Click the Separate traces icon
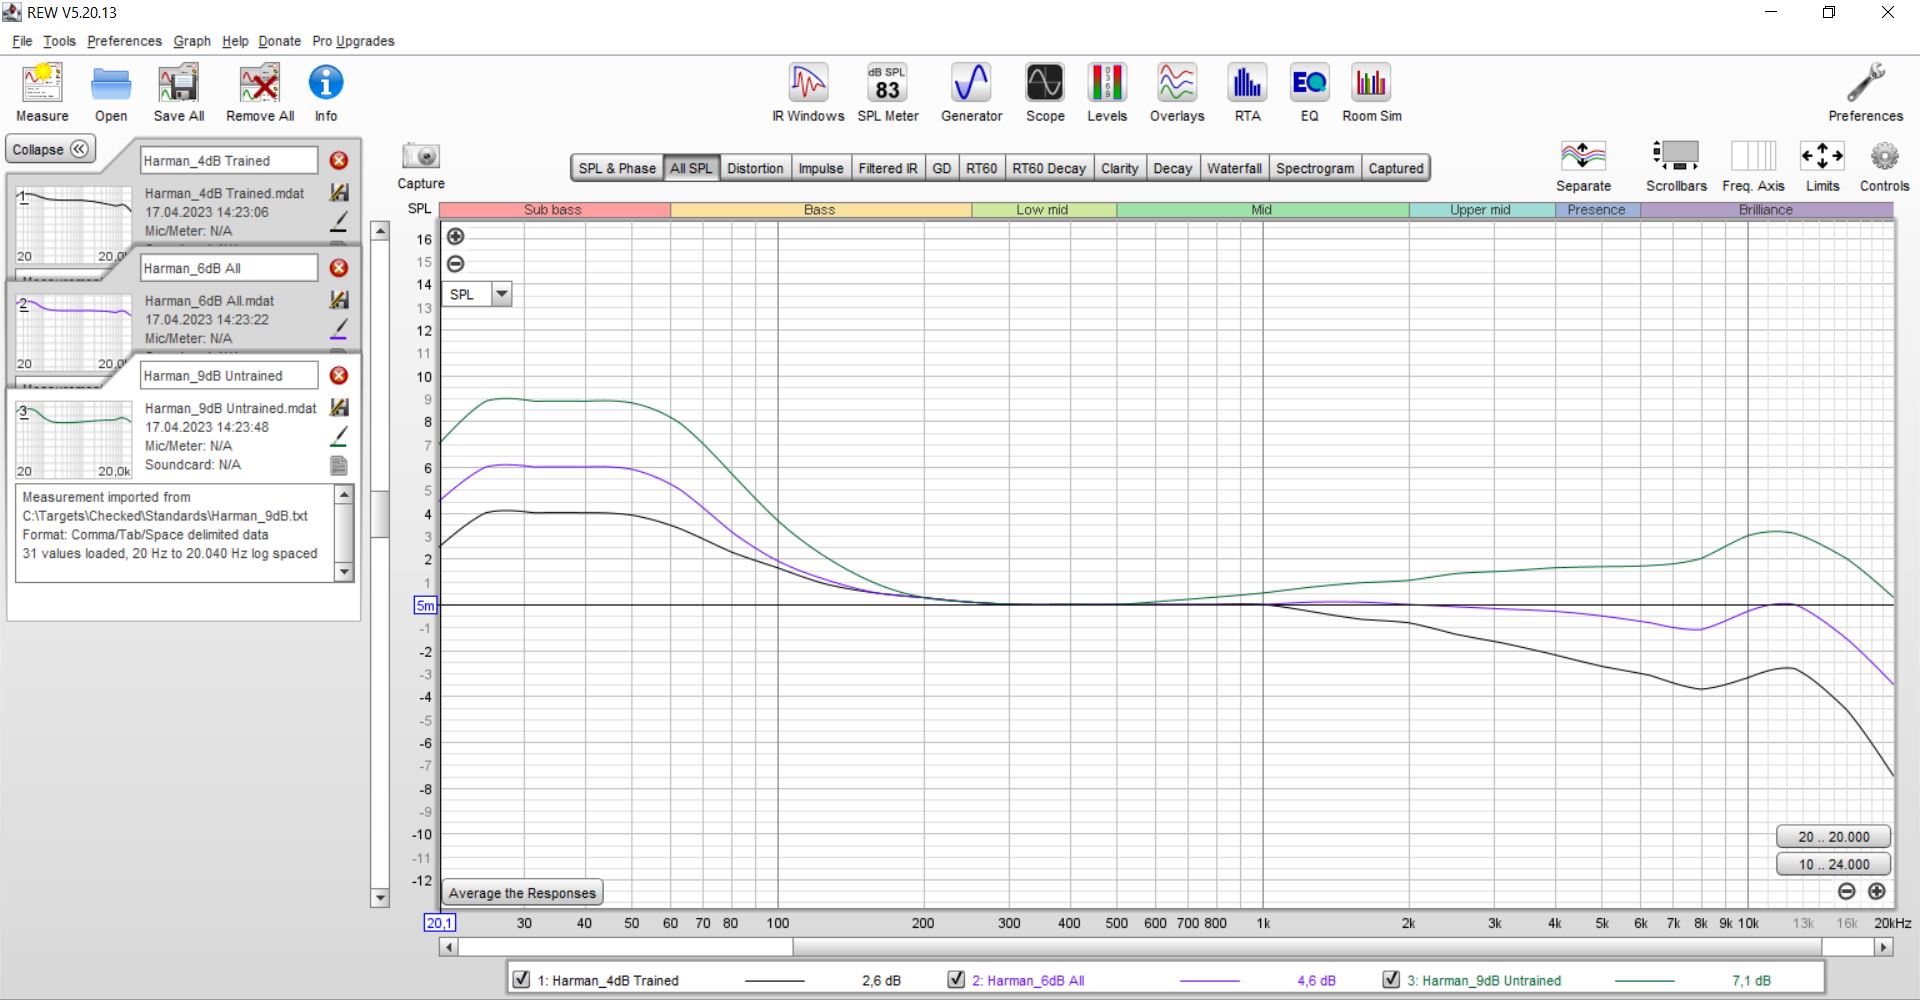1920x1000 pixels. click(1583, 157)
